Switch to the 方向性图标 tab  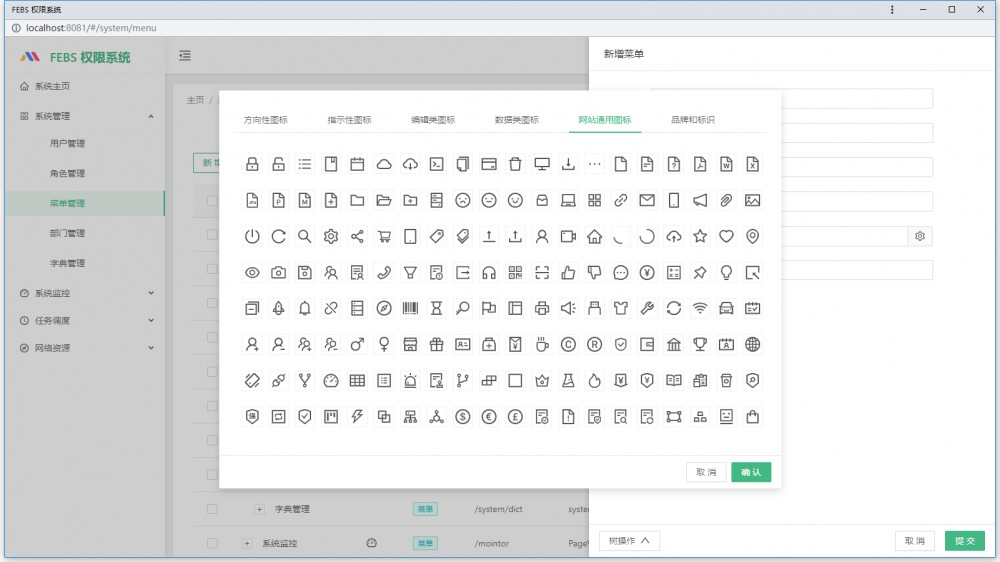click(x=265, y=120)
